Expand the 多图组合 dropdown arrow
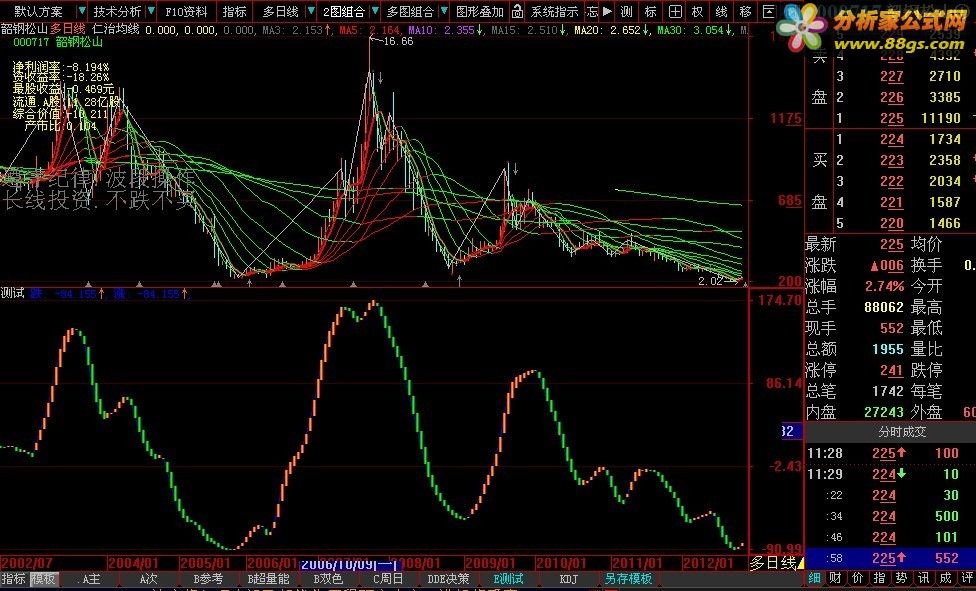This screenshot has height=591, width=976. [x=444, y=11]
